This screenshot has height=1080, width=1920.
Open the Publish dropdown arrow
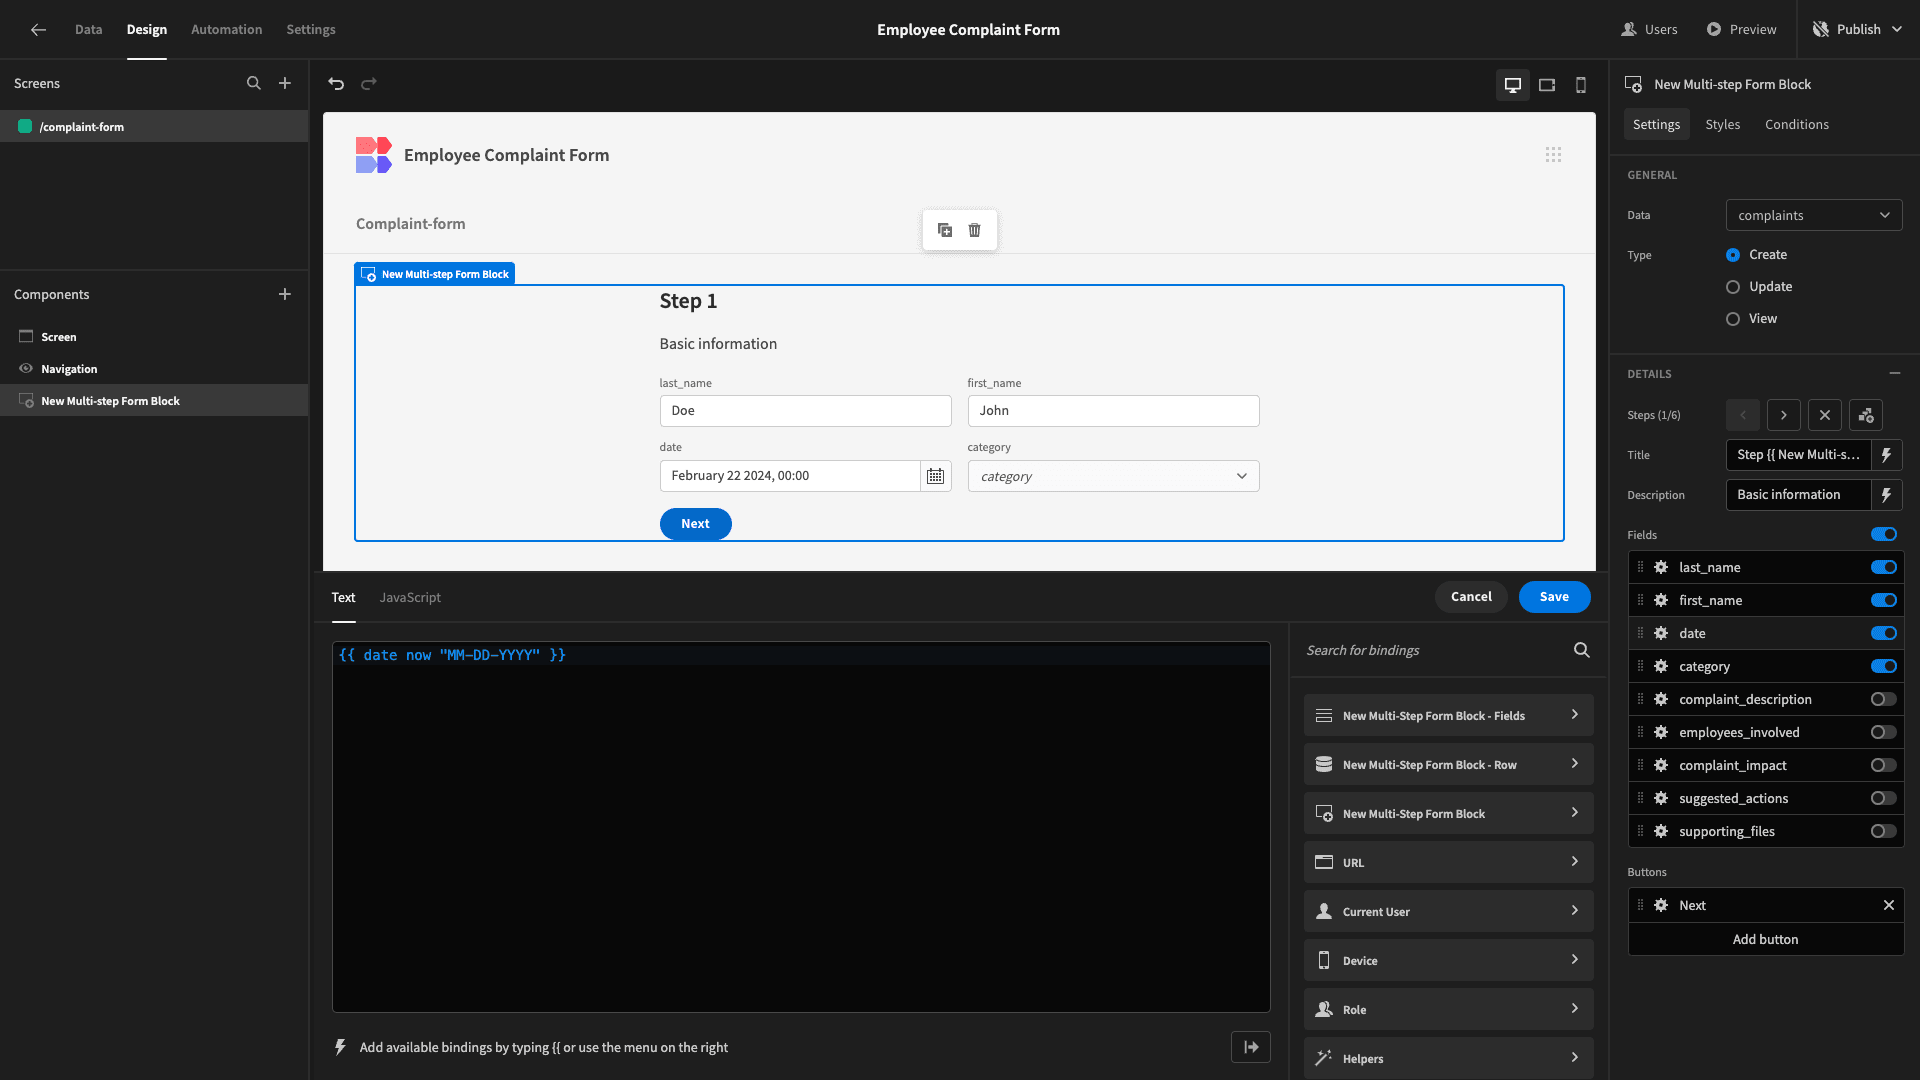coord(1898,30)
